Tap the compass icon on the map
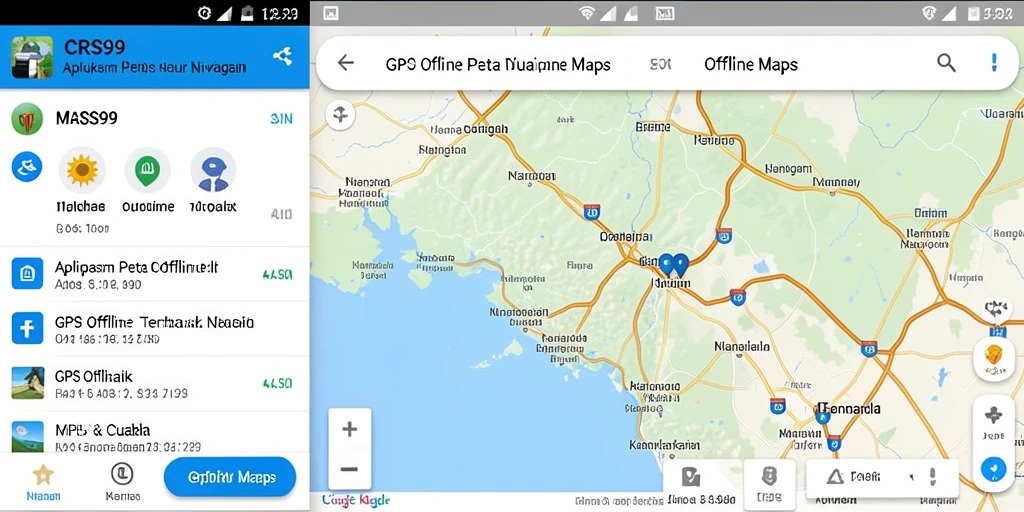The width and height of the screenshot is (1024, 512). pos(340,116)
